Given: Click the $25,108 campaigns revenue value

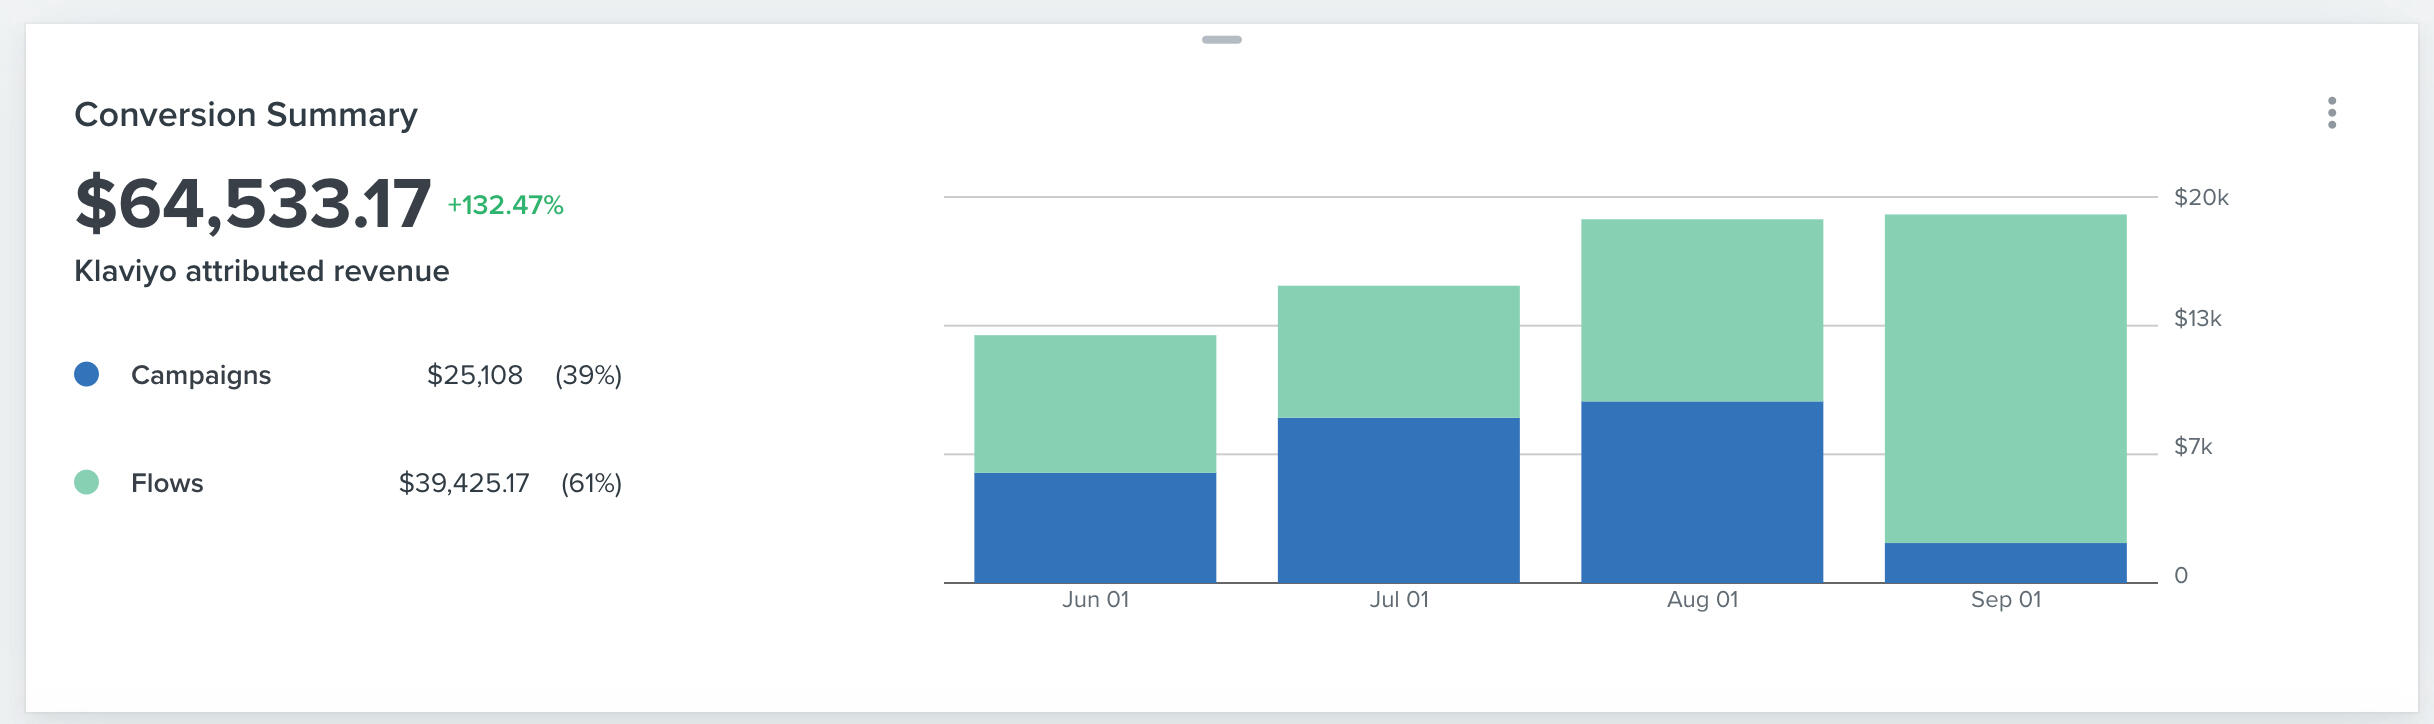Looking at the screenshot, I should coord(474,375).
